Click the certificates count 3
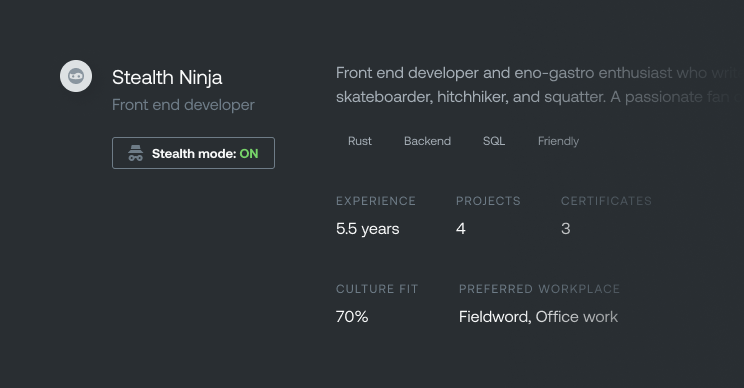The width and height of the screenshot is (744, 388). 566,229
